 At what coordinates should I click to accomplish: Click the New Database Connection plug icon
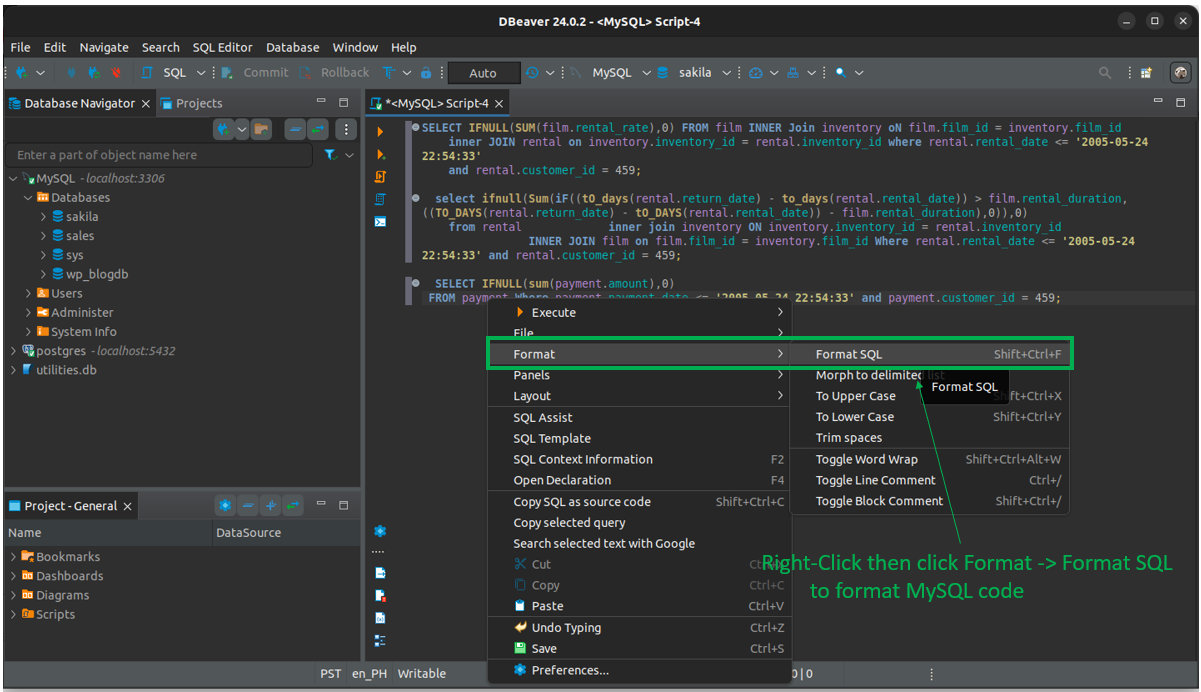tap(21, 73)
